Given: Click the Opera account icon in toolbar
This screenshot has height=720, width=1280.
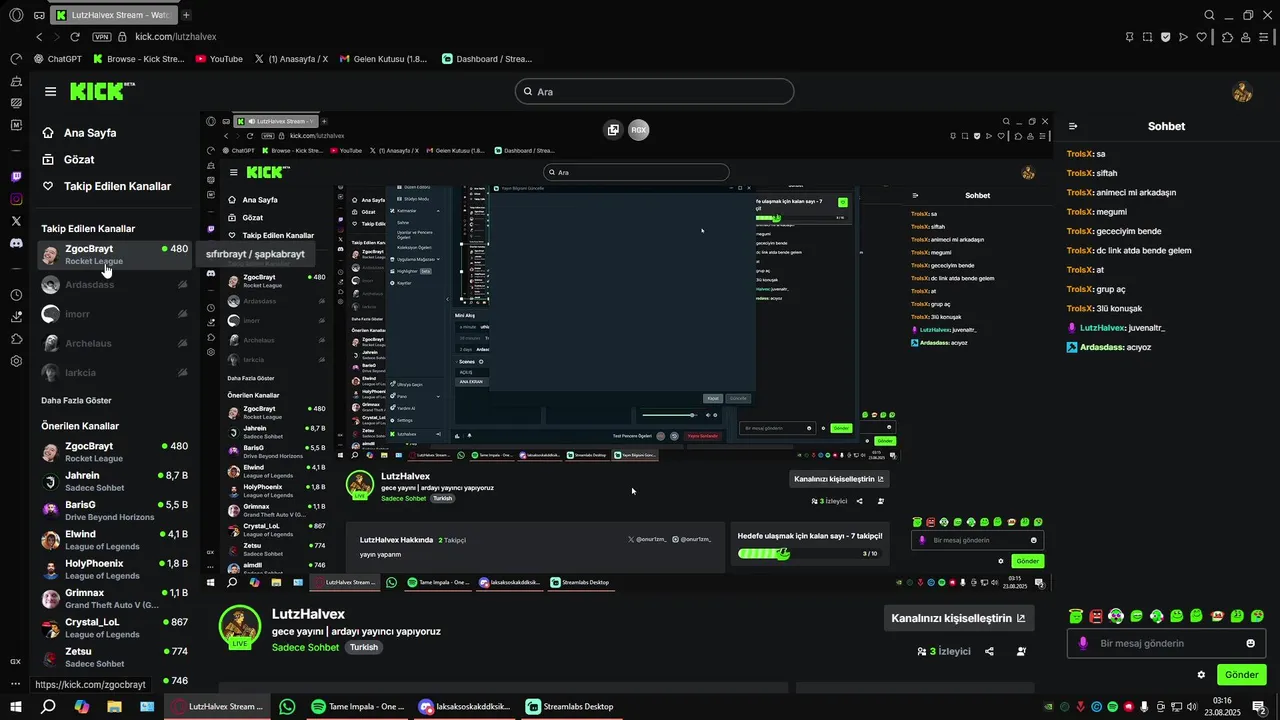Looking at the screenshot, I should pos(1247,37).
